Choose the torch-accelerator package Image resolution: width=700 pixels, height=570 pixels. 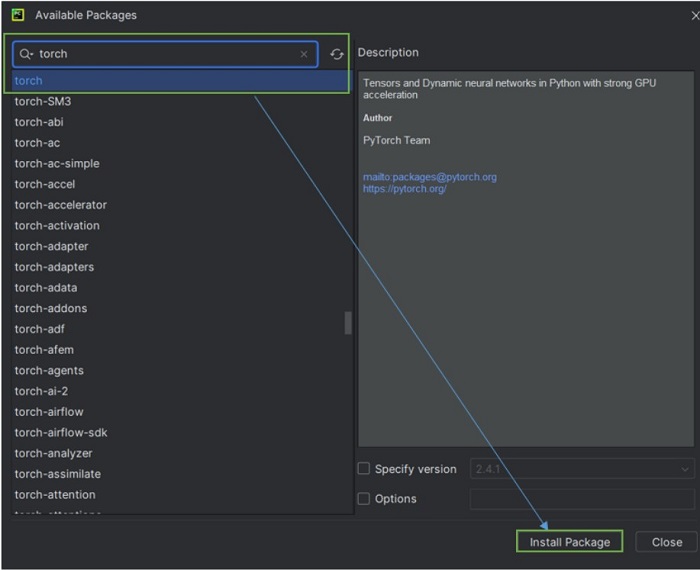click(x=60, y=205)
